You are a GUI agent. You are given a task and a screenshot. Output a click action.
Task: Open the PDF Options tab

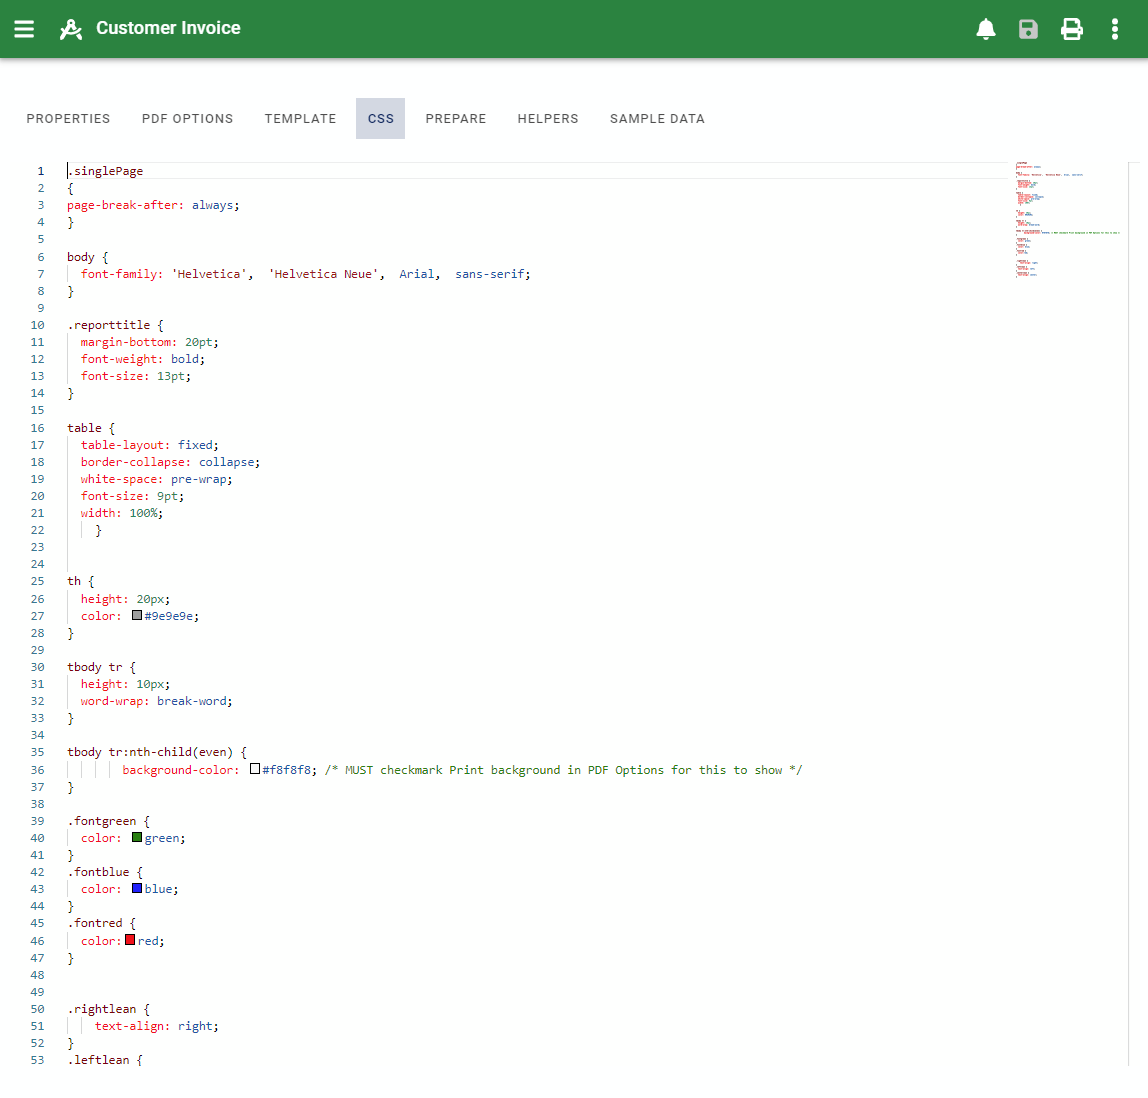click(187, 119)
